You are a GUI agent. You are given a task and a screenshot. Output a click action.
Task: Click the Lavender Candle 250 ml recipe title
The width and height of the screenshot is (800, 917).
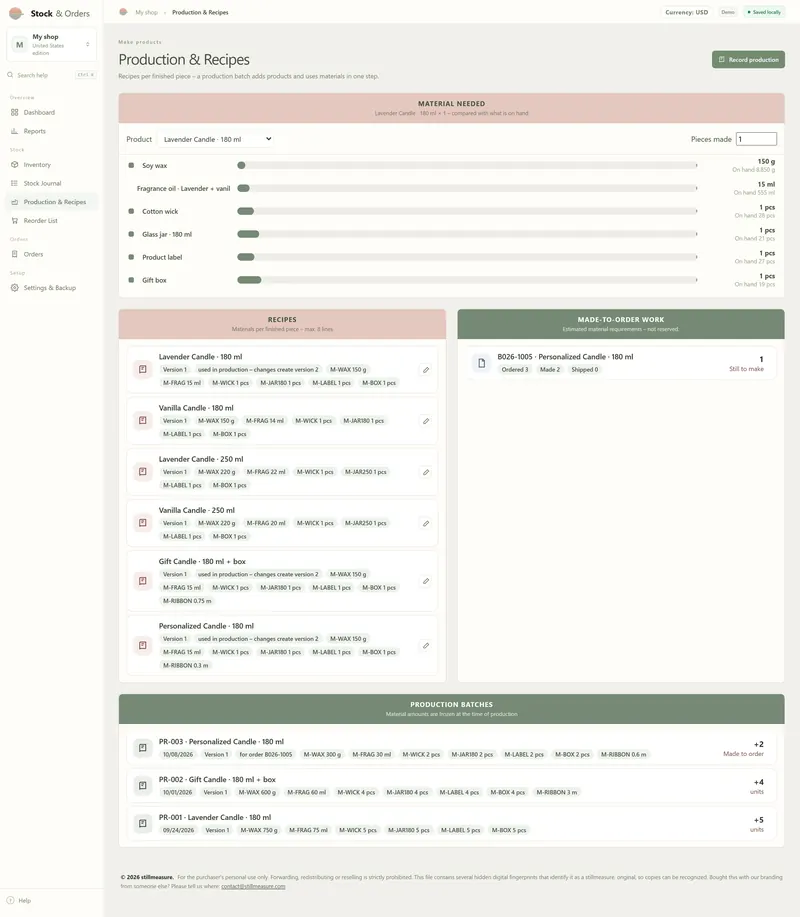201,459
